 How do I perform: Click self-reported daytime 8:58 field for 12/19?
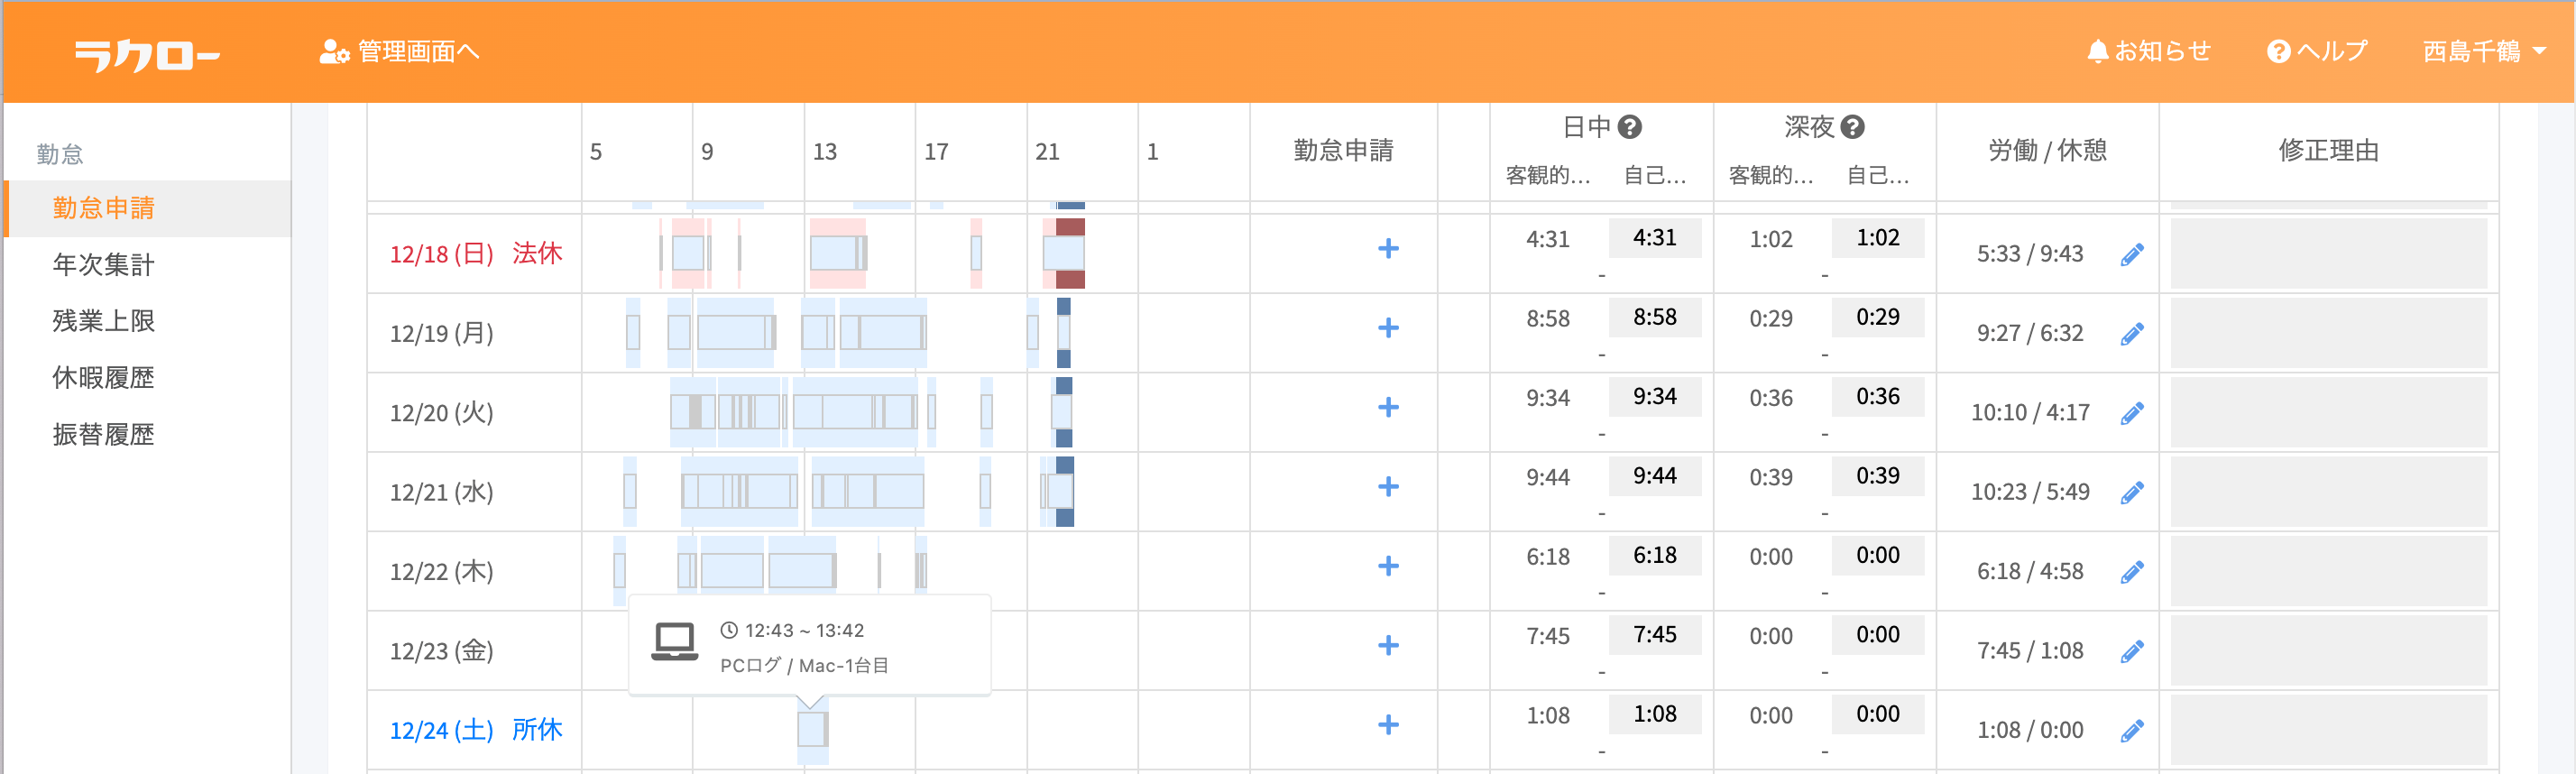1654,318
